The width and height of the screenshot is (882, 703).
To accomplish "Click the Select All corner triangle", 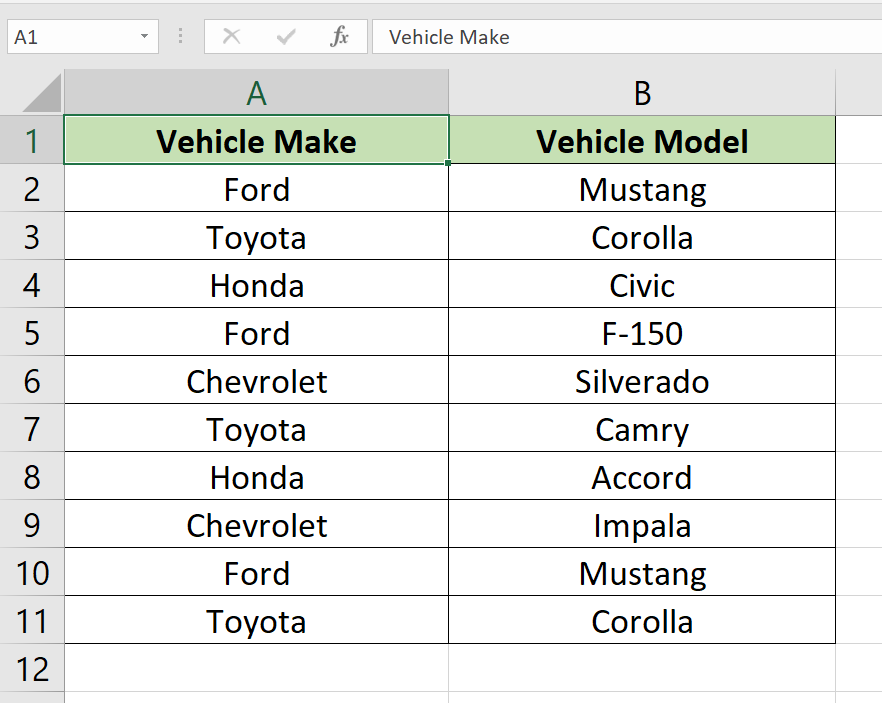I will click(x=42, y=93).
